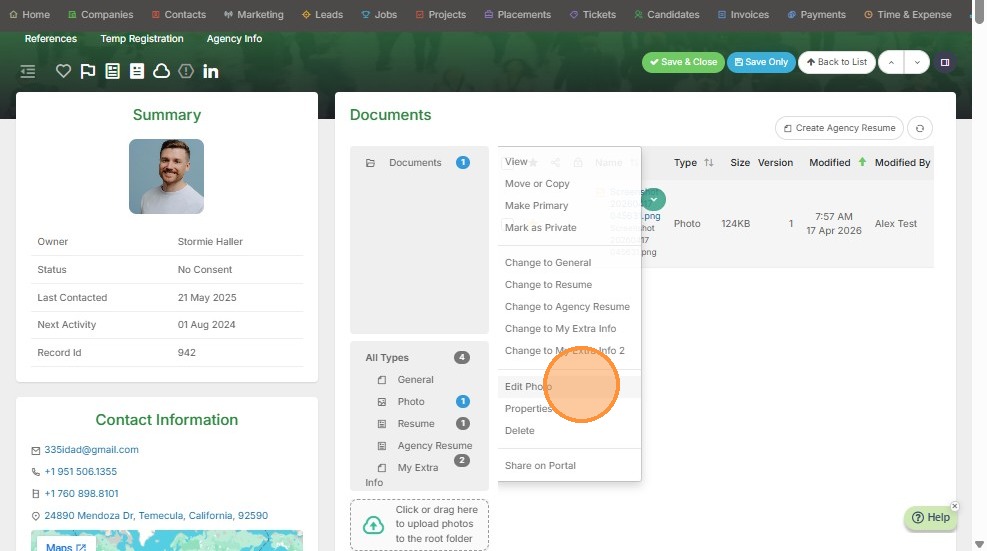Choose Share on Portal menu item
This screenshot has width=987, height=551.
pyautogui.click(x=569, y=465)
